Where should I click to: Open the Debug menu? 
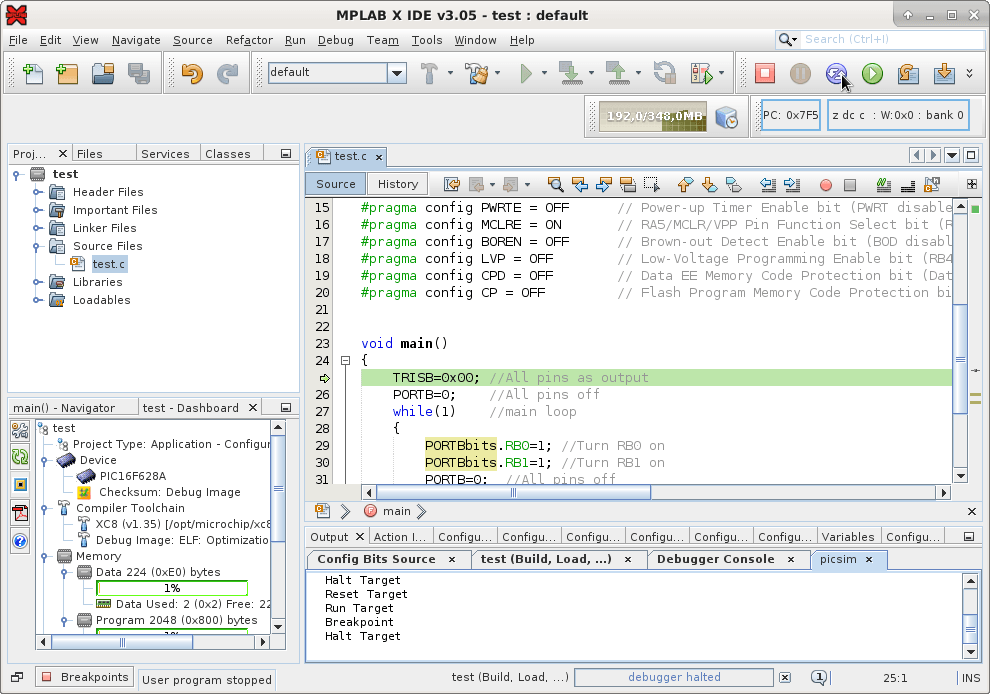335,40
